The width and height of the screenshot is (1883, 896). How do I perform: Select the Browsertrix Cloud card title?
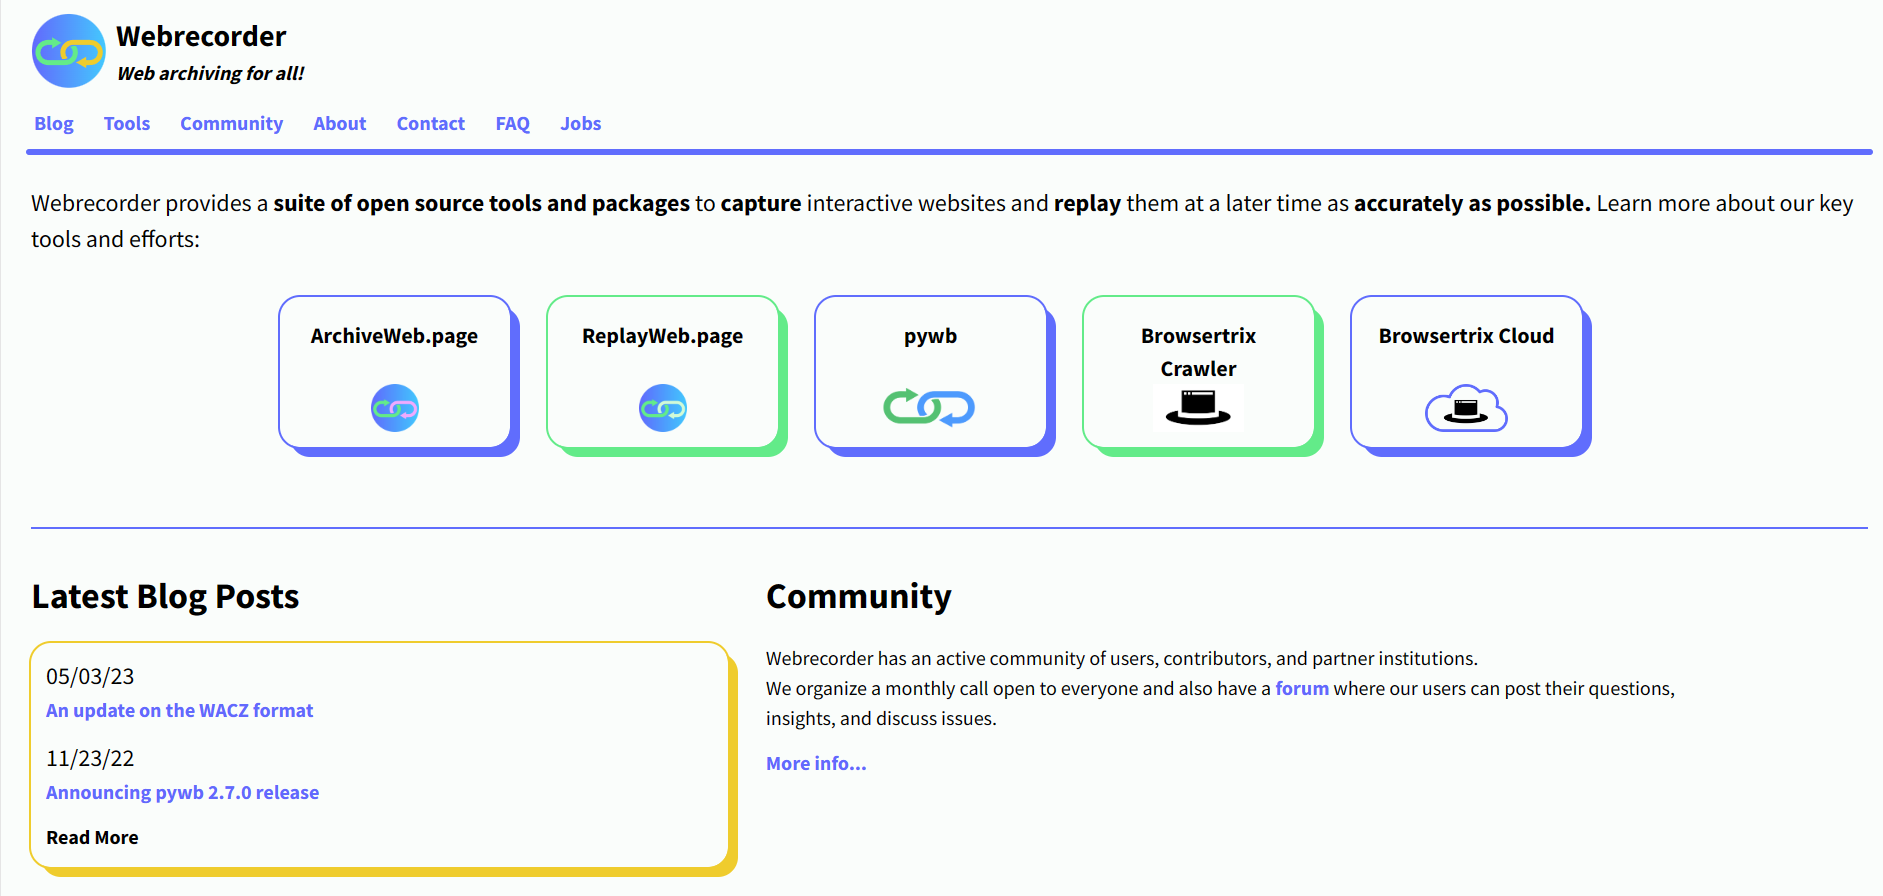pyautogui.click(x=1466, y=336)
